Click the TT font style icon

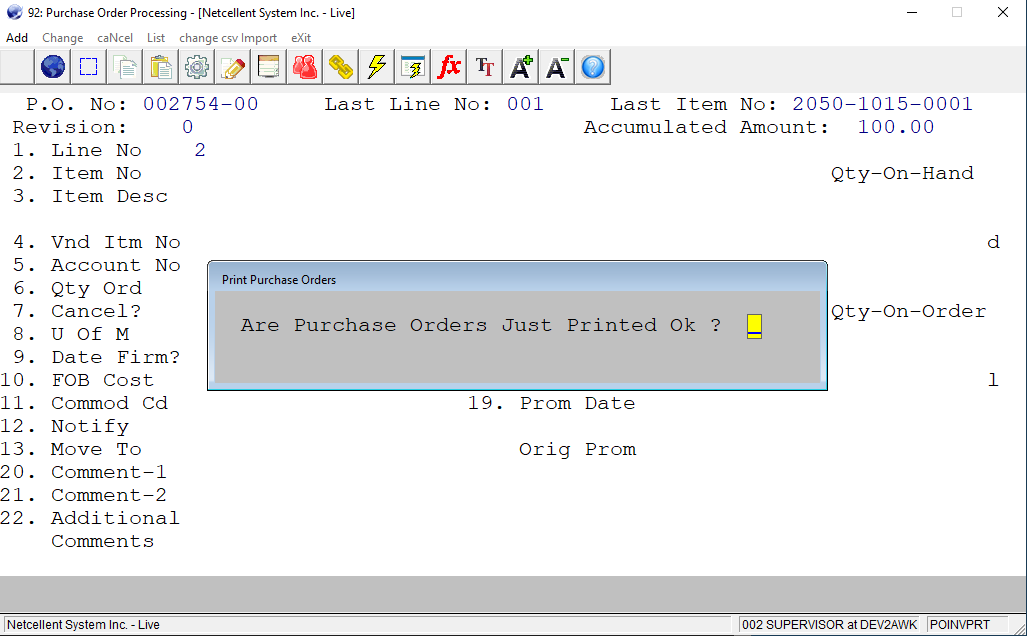pyautogui.click(x=485, y=67)
